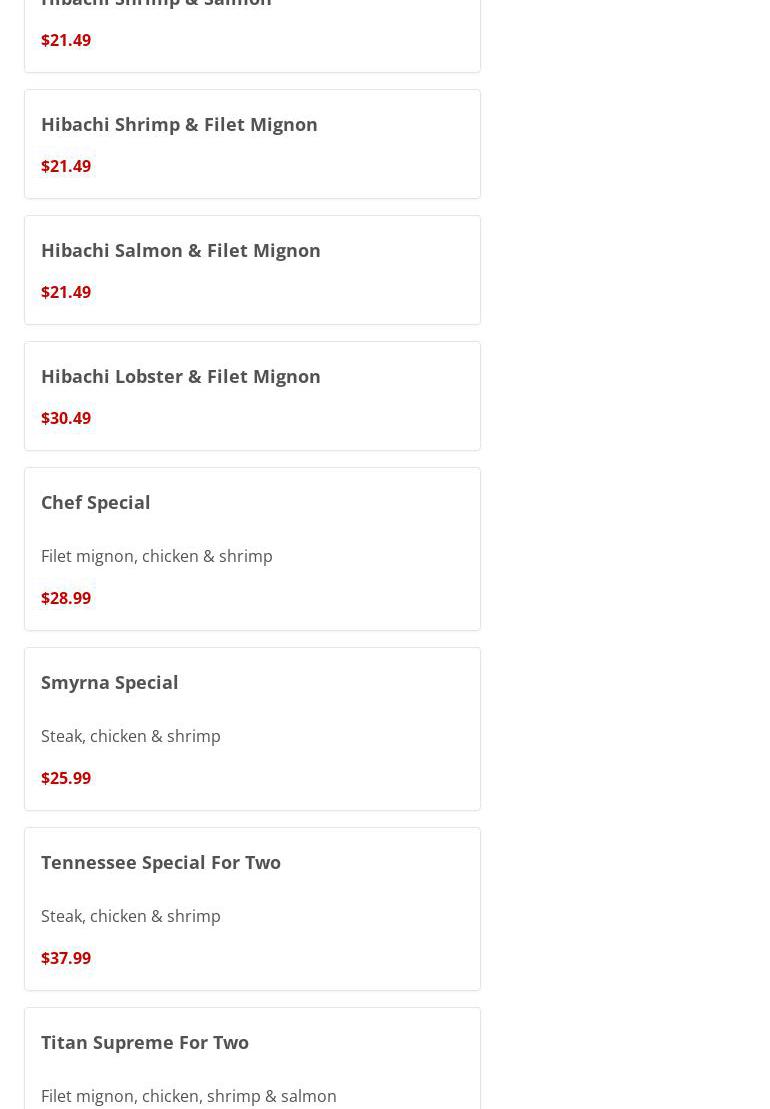Select Titan Supreme For Two
Viewport: 770px width, 1109px height.
145,1042
